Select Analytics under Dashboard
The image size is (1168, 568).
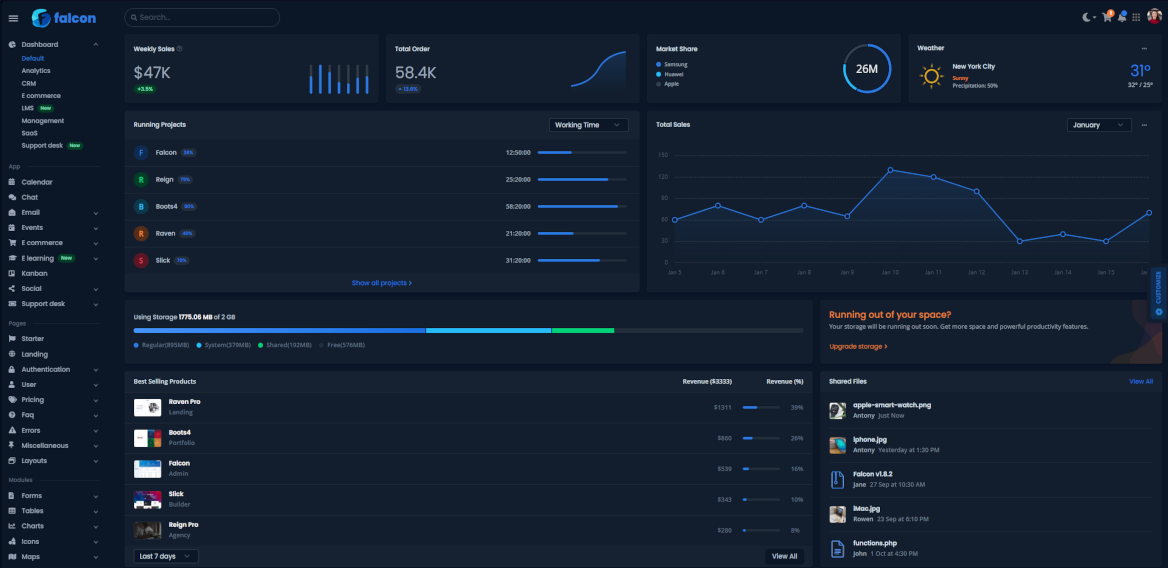click(x=36, y=71)
